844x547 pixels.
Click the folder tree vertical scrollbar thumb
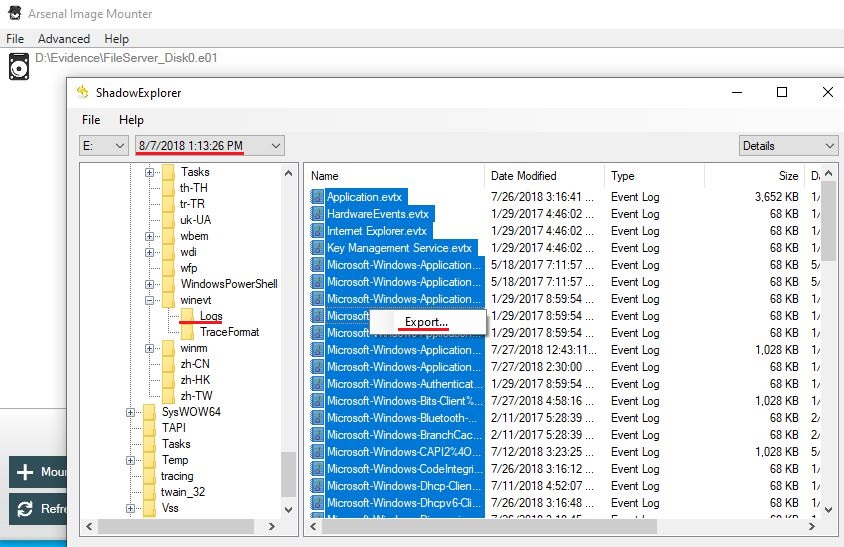[x=289, y=474]
